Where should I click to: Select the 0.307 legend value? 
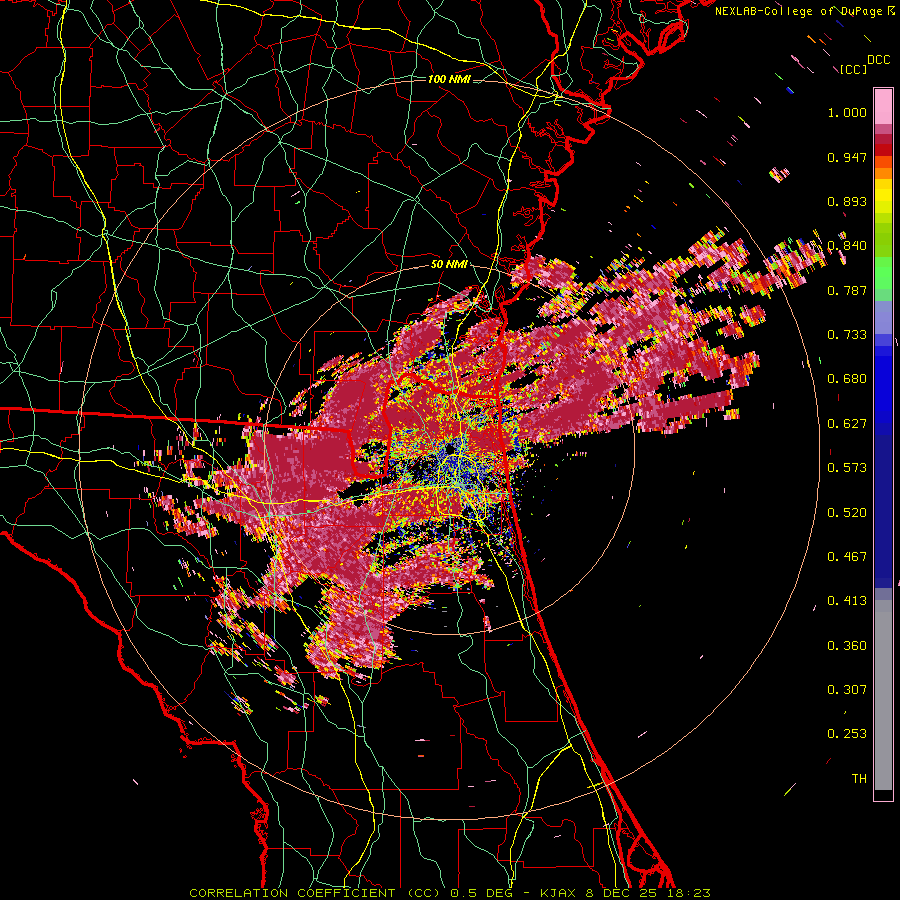click(847, 690)
